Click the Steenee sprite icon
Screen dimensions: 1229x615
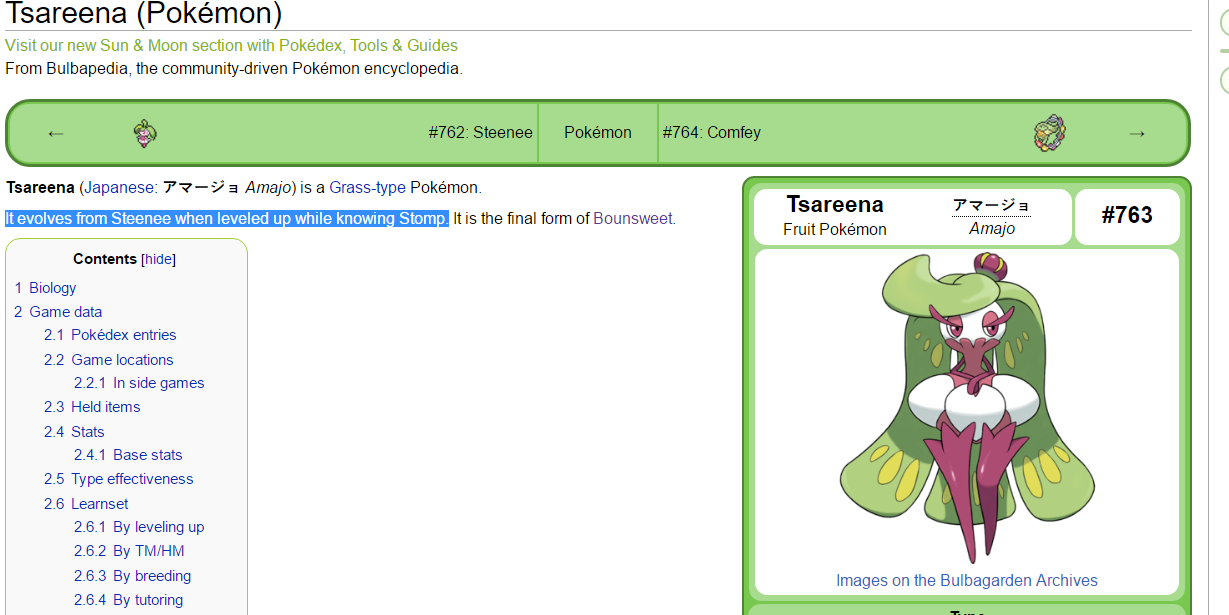point(145,133)
